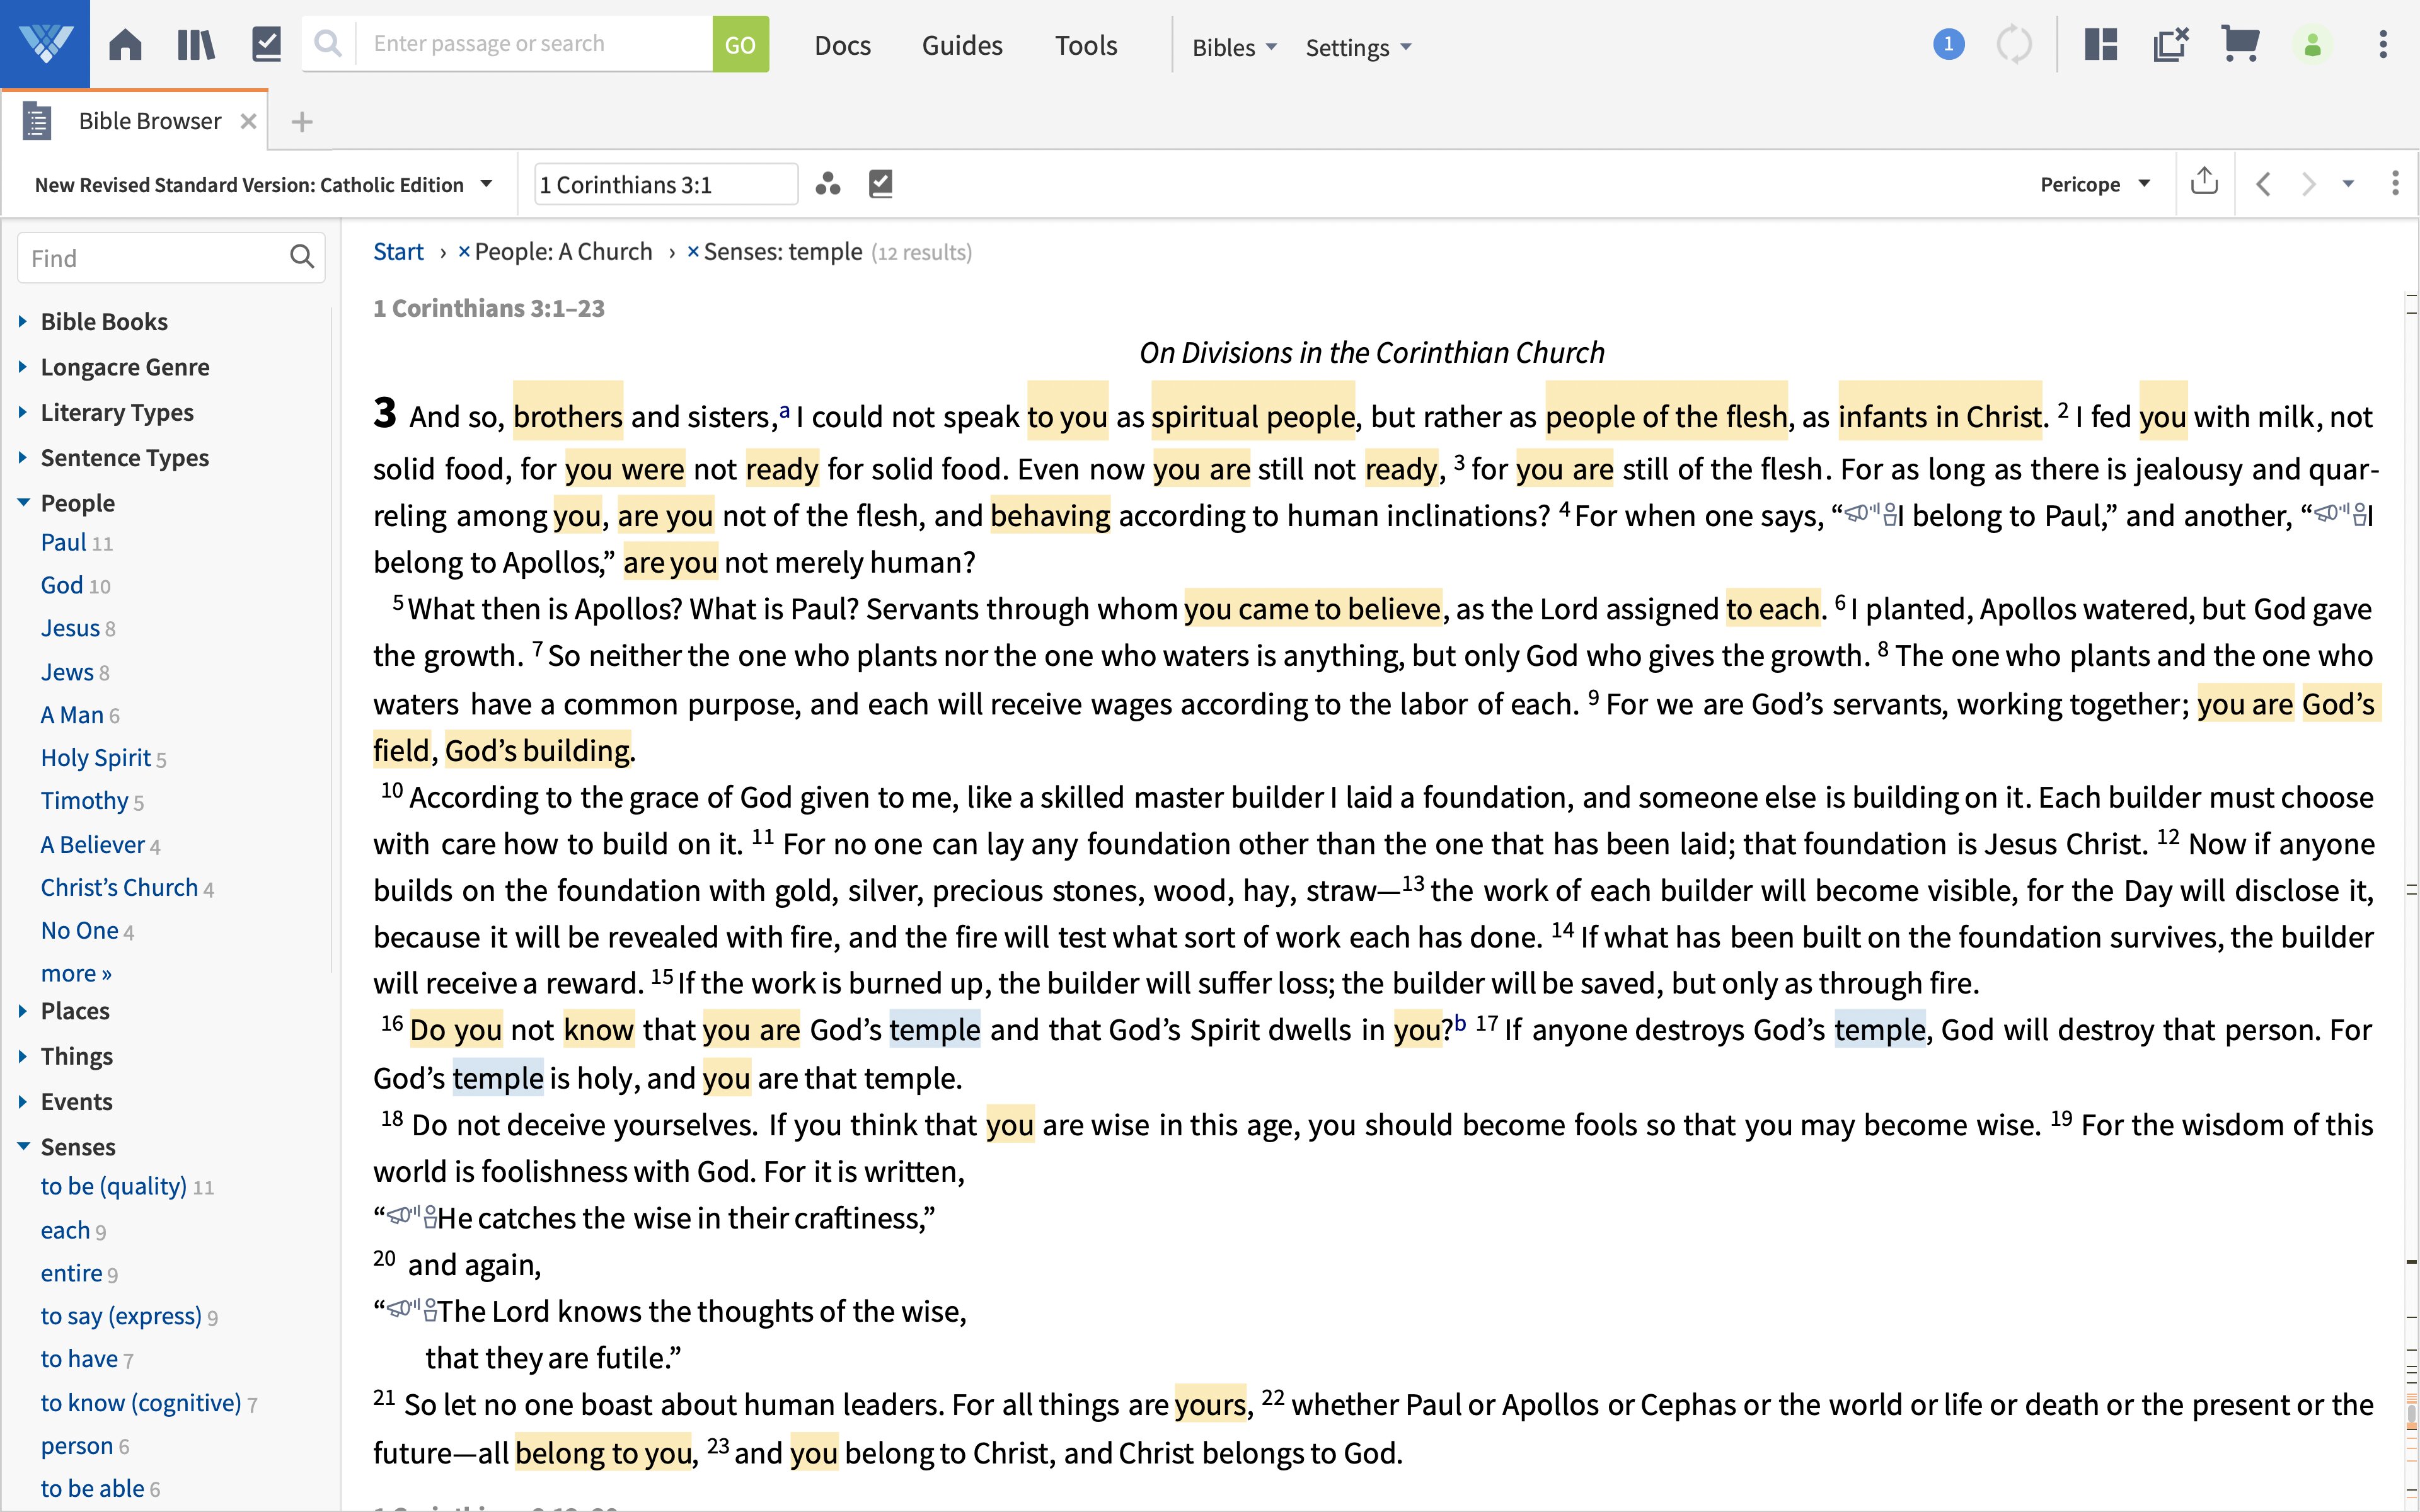Open the top-bar reading plan checklist icon
This screenshot has height=1512, width=2420.
[x=266, y=44]
